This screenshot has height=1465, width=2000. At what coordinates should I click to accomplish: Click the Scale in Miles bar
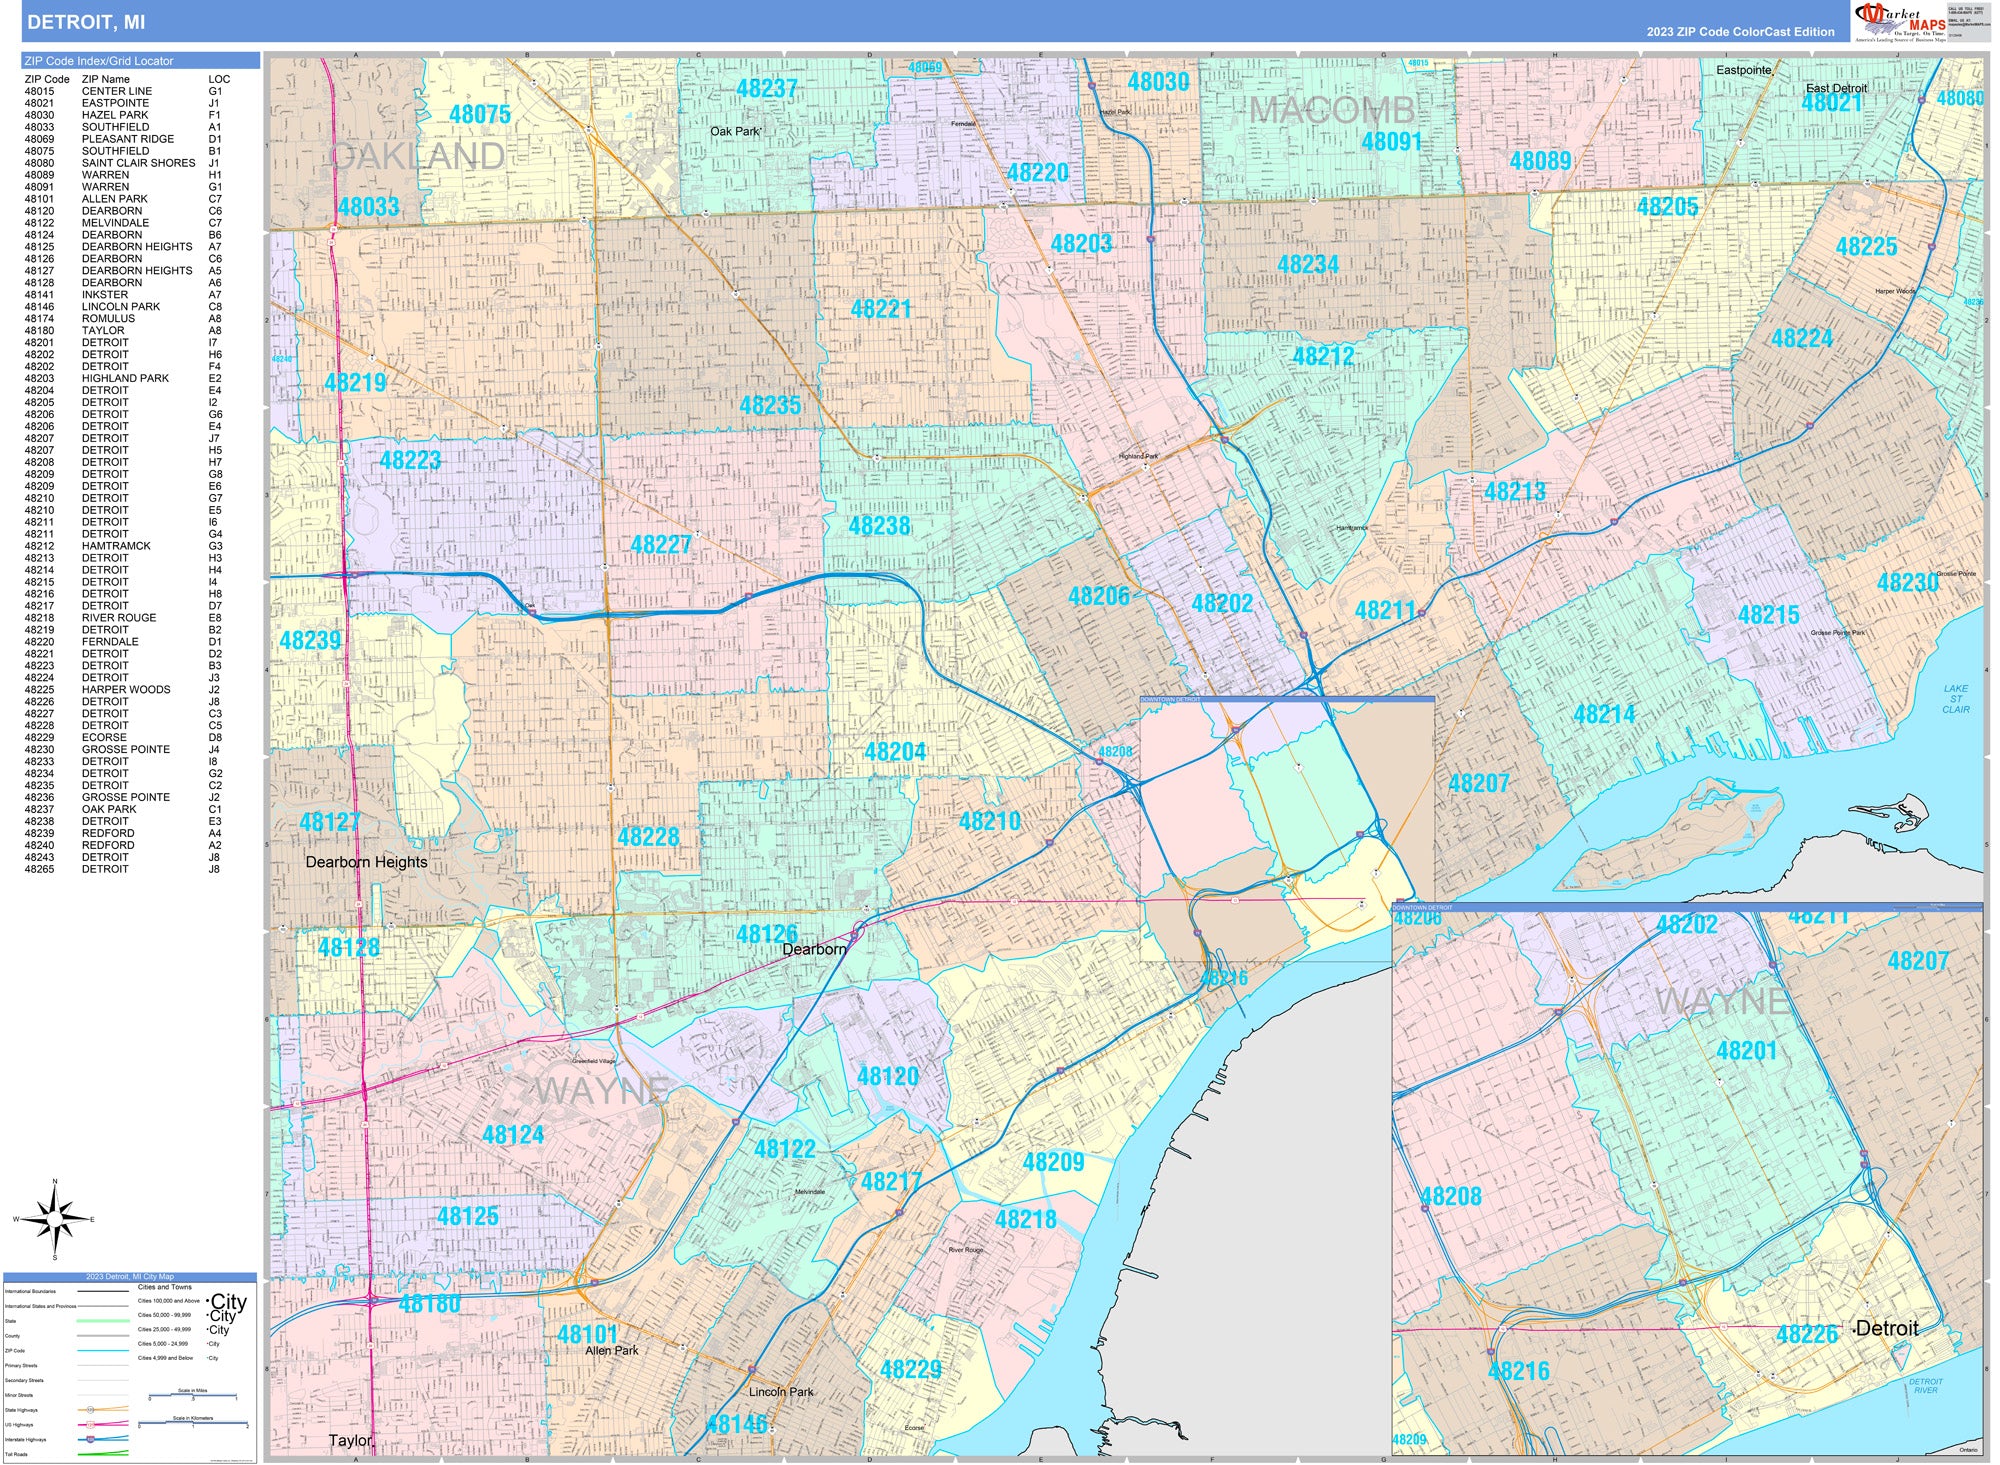click(x=192, y=1396)
